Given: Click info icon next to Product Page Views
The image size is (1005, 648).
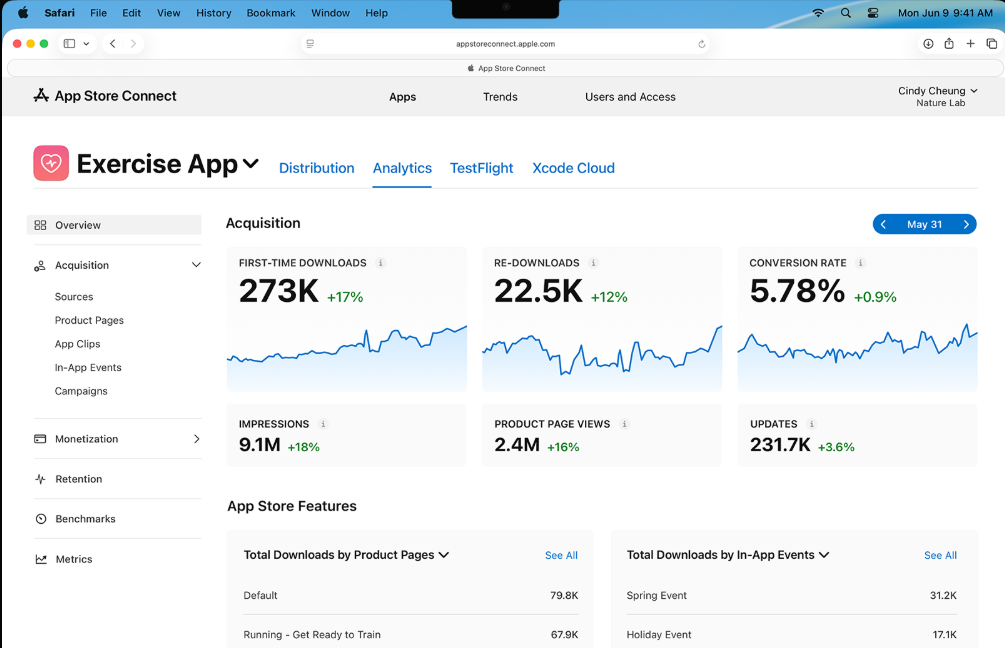Looking at the screenshot, I should [624, 424].
